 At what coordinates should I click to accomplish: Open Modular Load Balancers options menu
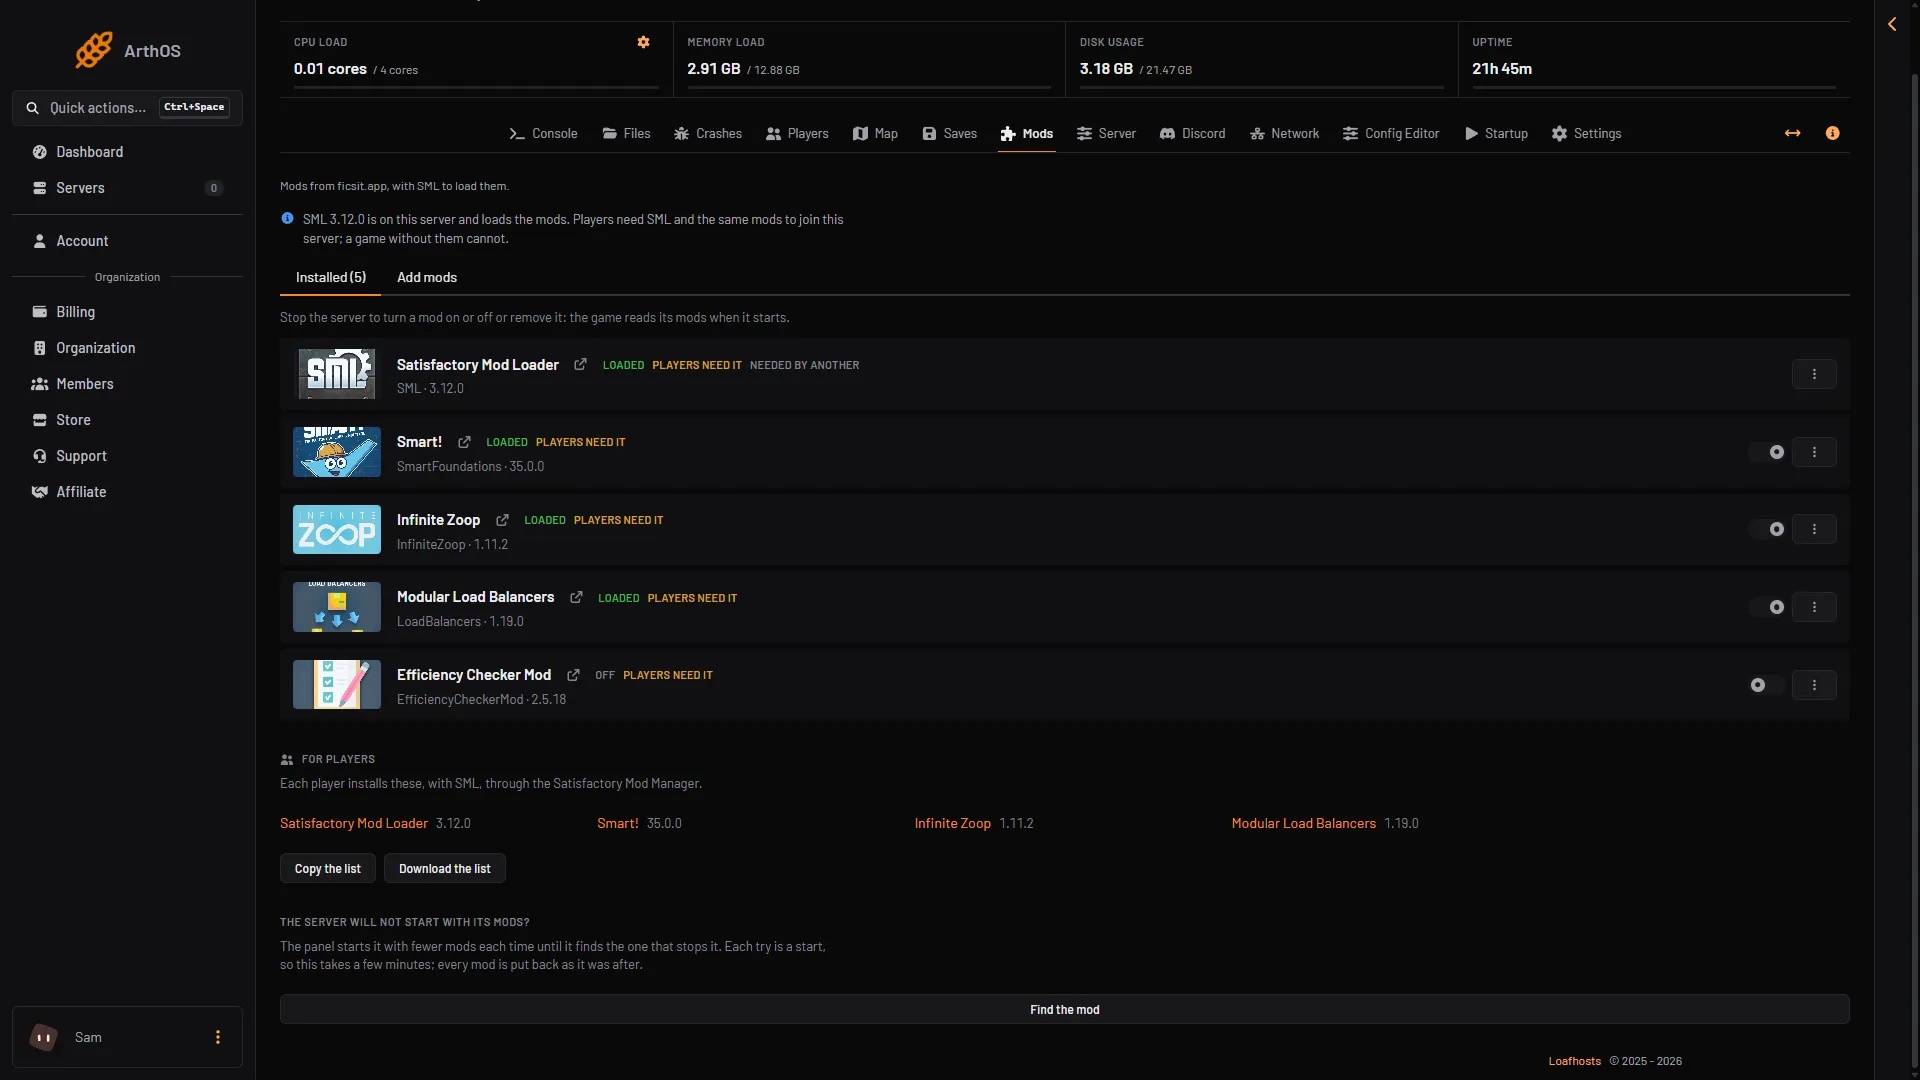1814,607
